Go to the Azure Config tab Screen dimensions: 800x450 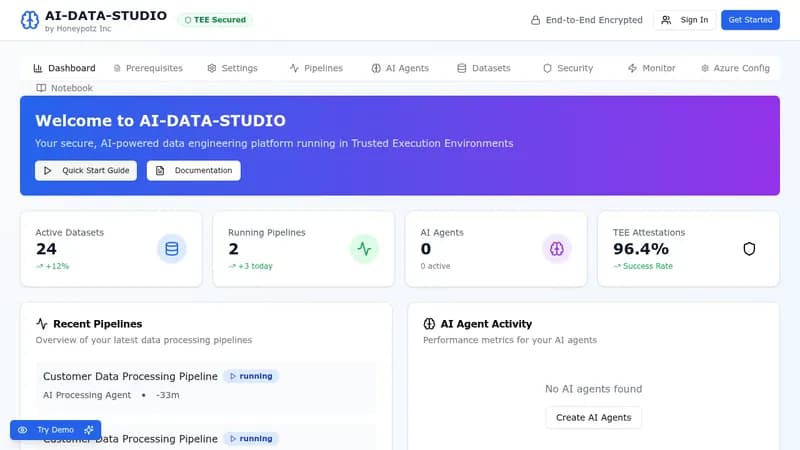735,68
